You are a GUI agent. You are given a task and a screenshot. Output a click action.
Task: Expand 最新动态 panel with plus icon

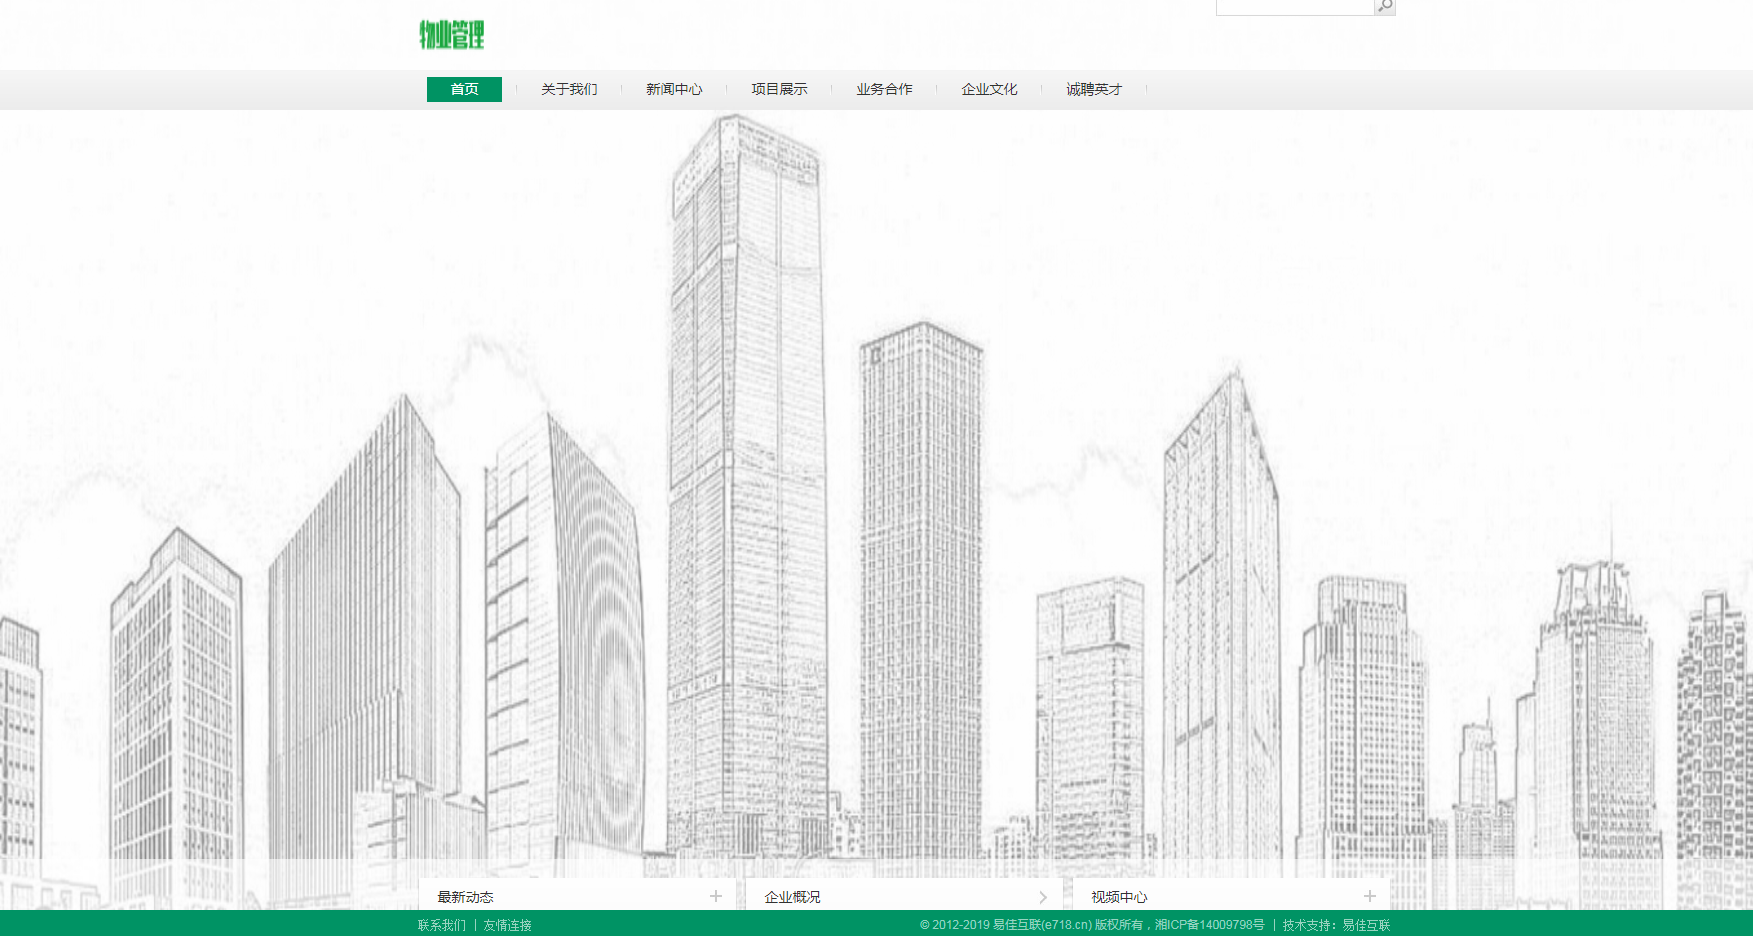click(x=716, y=896)
